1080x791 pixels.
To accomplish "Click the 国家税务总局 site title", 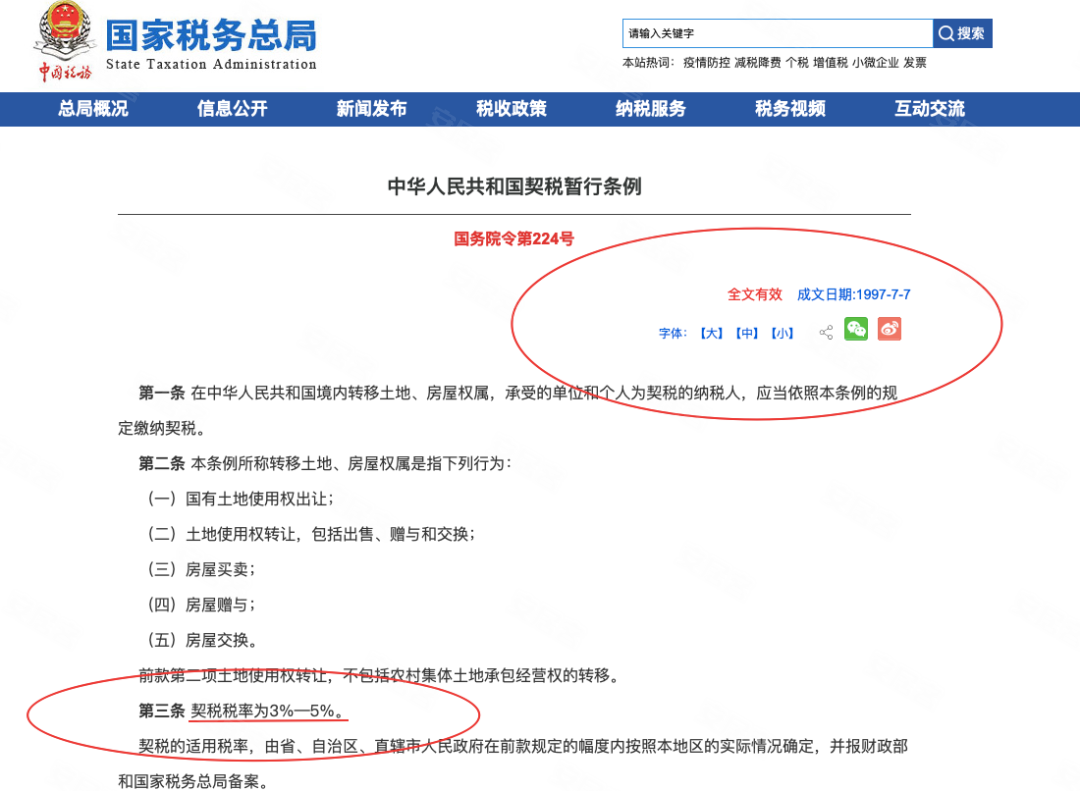I will point(211,35).
